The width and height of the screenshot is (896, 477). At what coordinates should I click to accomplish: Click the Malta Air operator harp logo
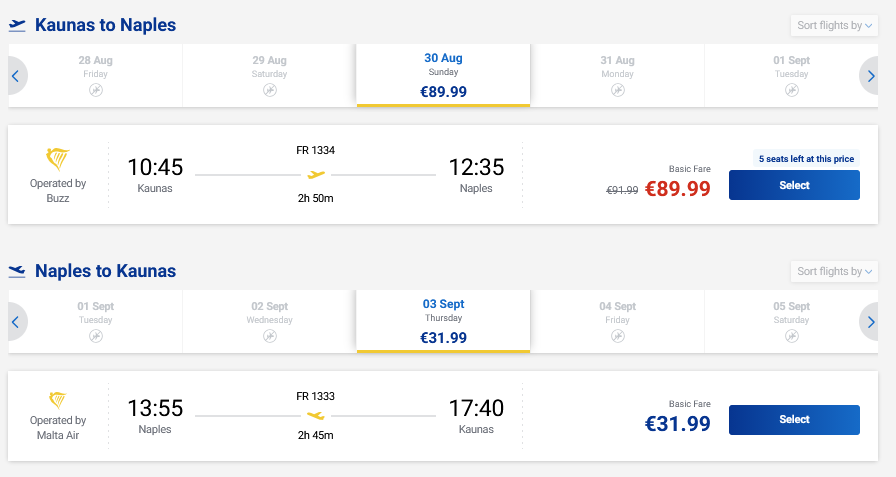pos(58,400)
